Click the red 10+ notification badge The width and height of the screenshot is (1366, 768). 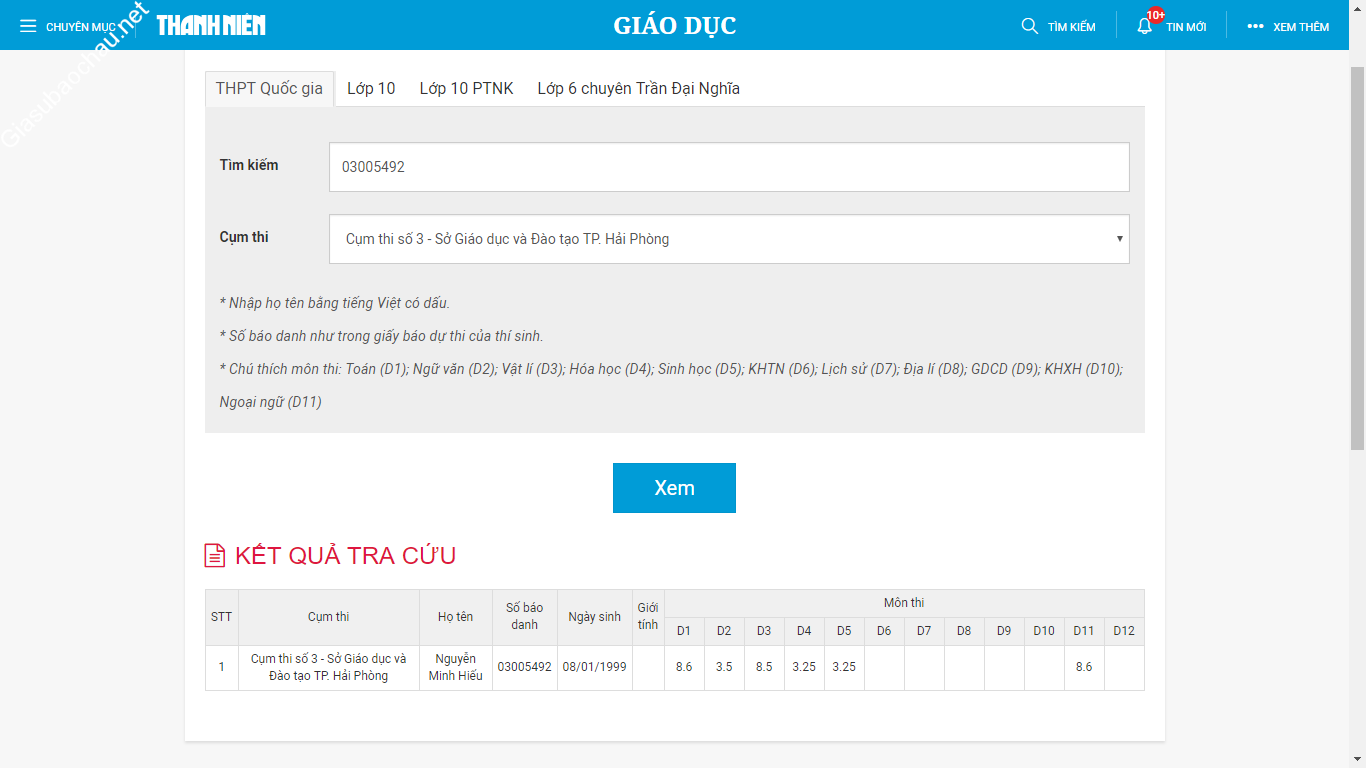coord(1156,15)
